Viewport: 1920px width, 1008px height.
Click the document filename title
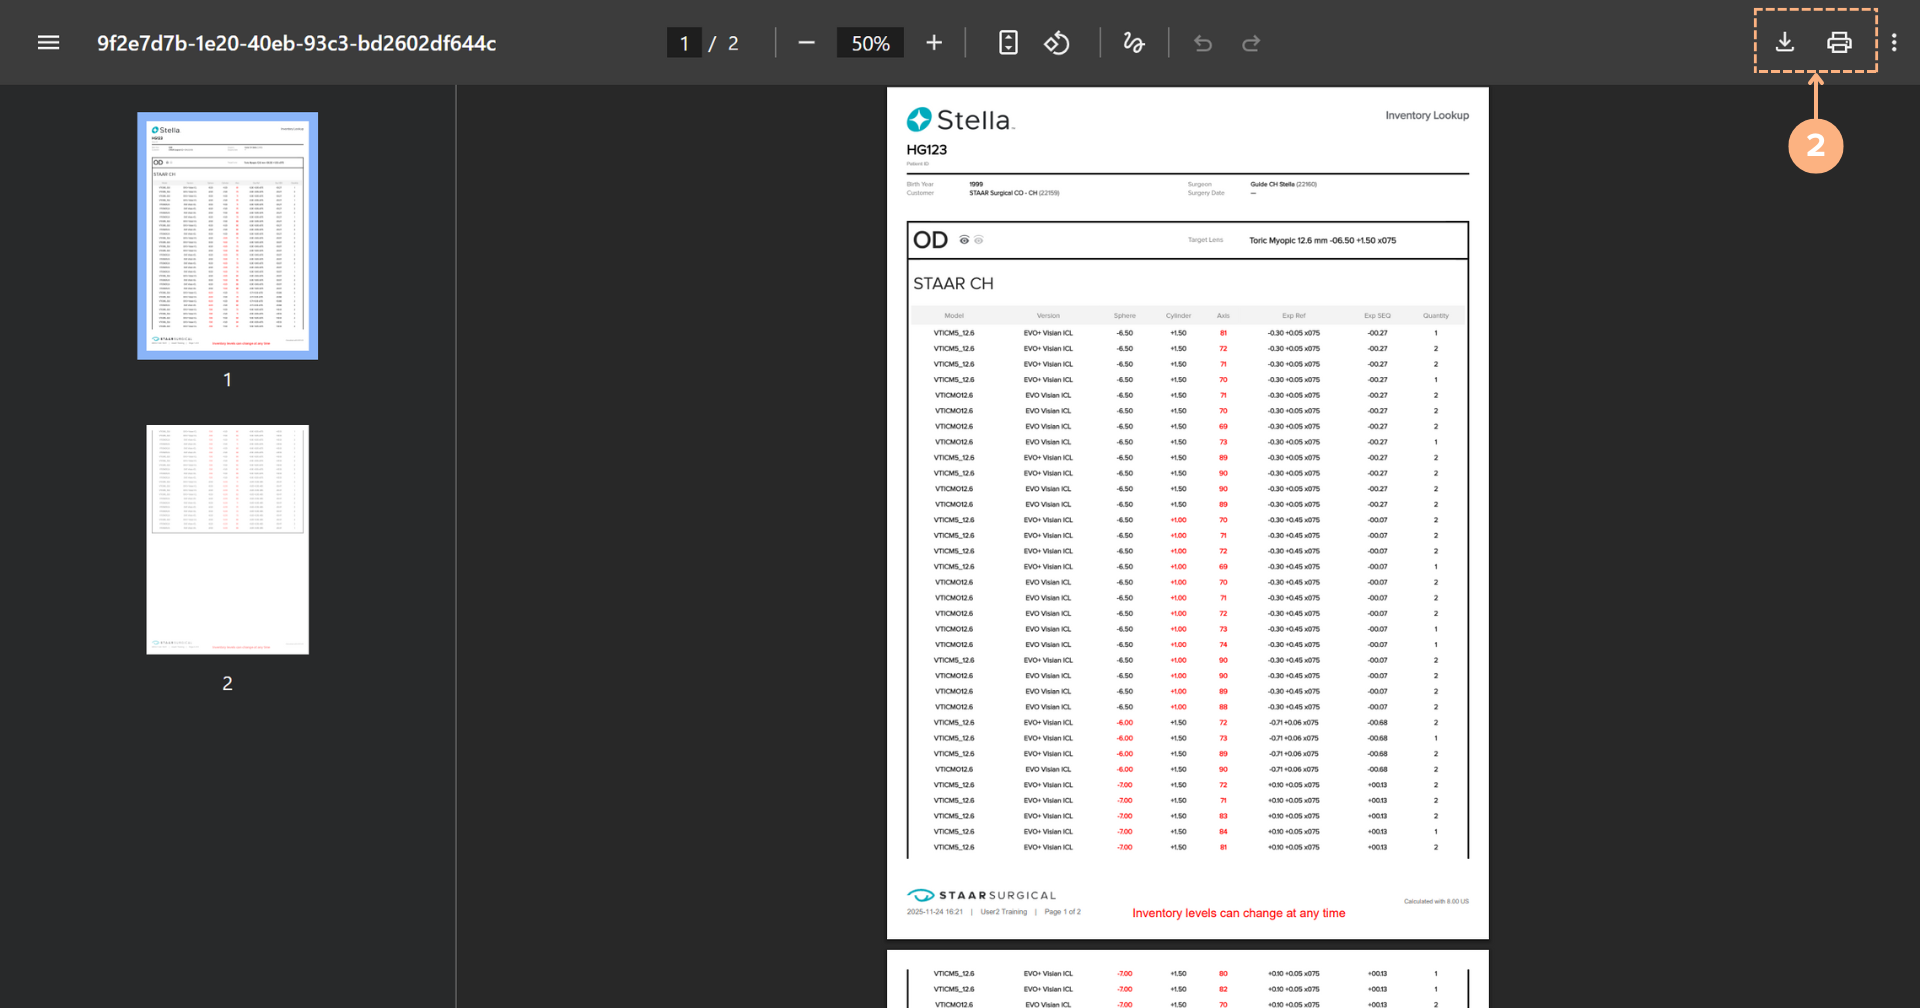[x=296, y=43]
